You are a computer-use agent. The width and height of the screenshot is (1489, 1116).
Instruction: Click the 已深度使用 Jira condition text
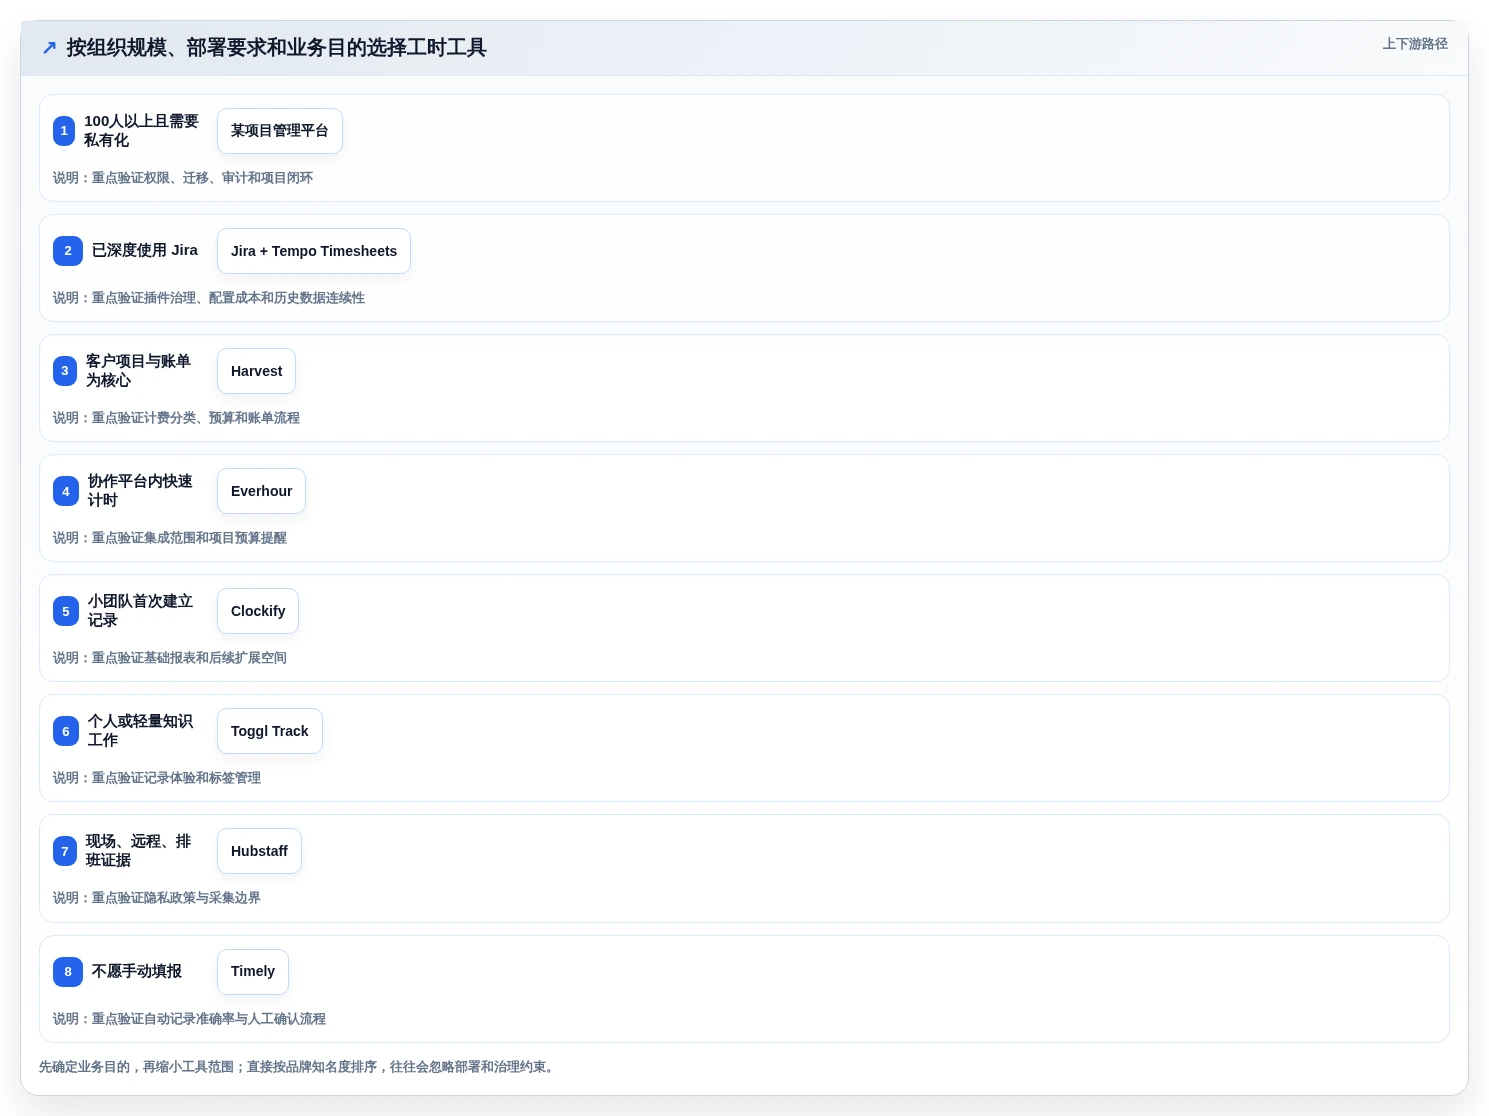[x=145, y=250]
